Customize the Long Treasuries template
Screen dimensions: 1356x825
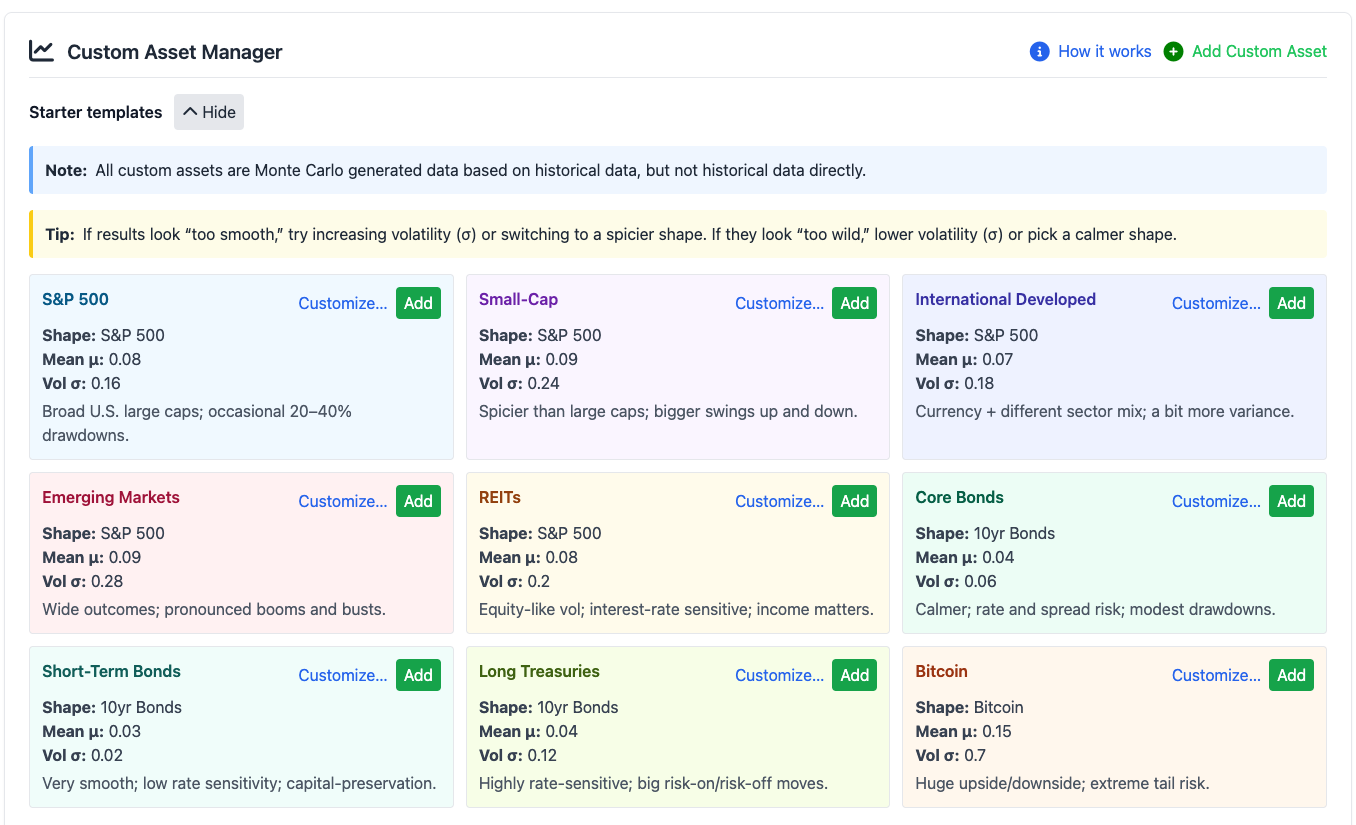pyautogui.click(x=779, y=675)
